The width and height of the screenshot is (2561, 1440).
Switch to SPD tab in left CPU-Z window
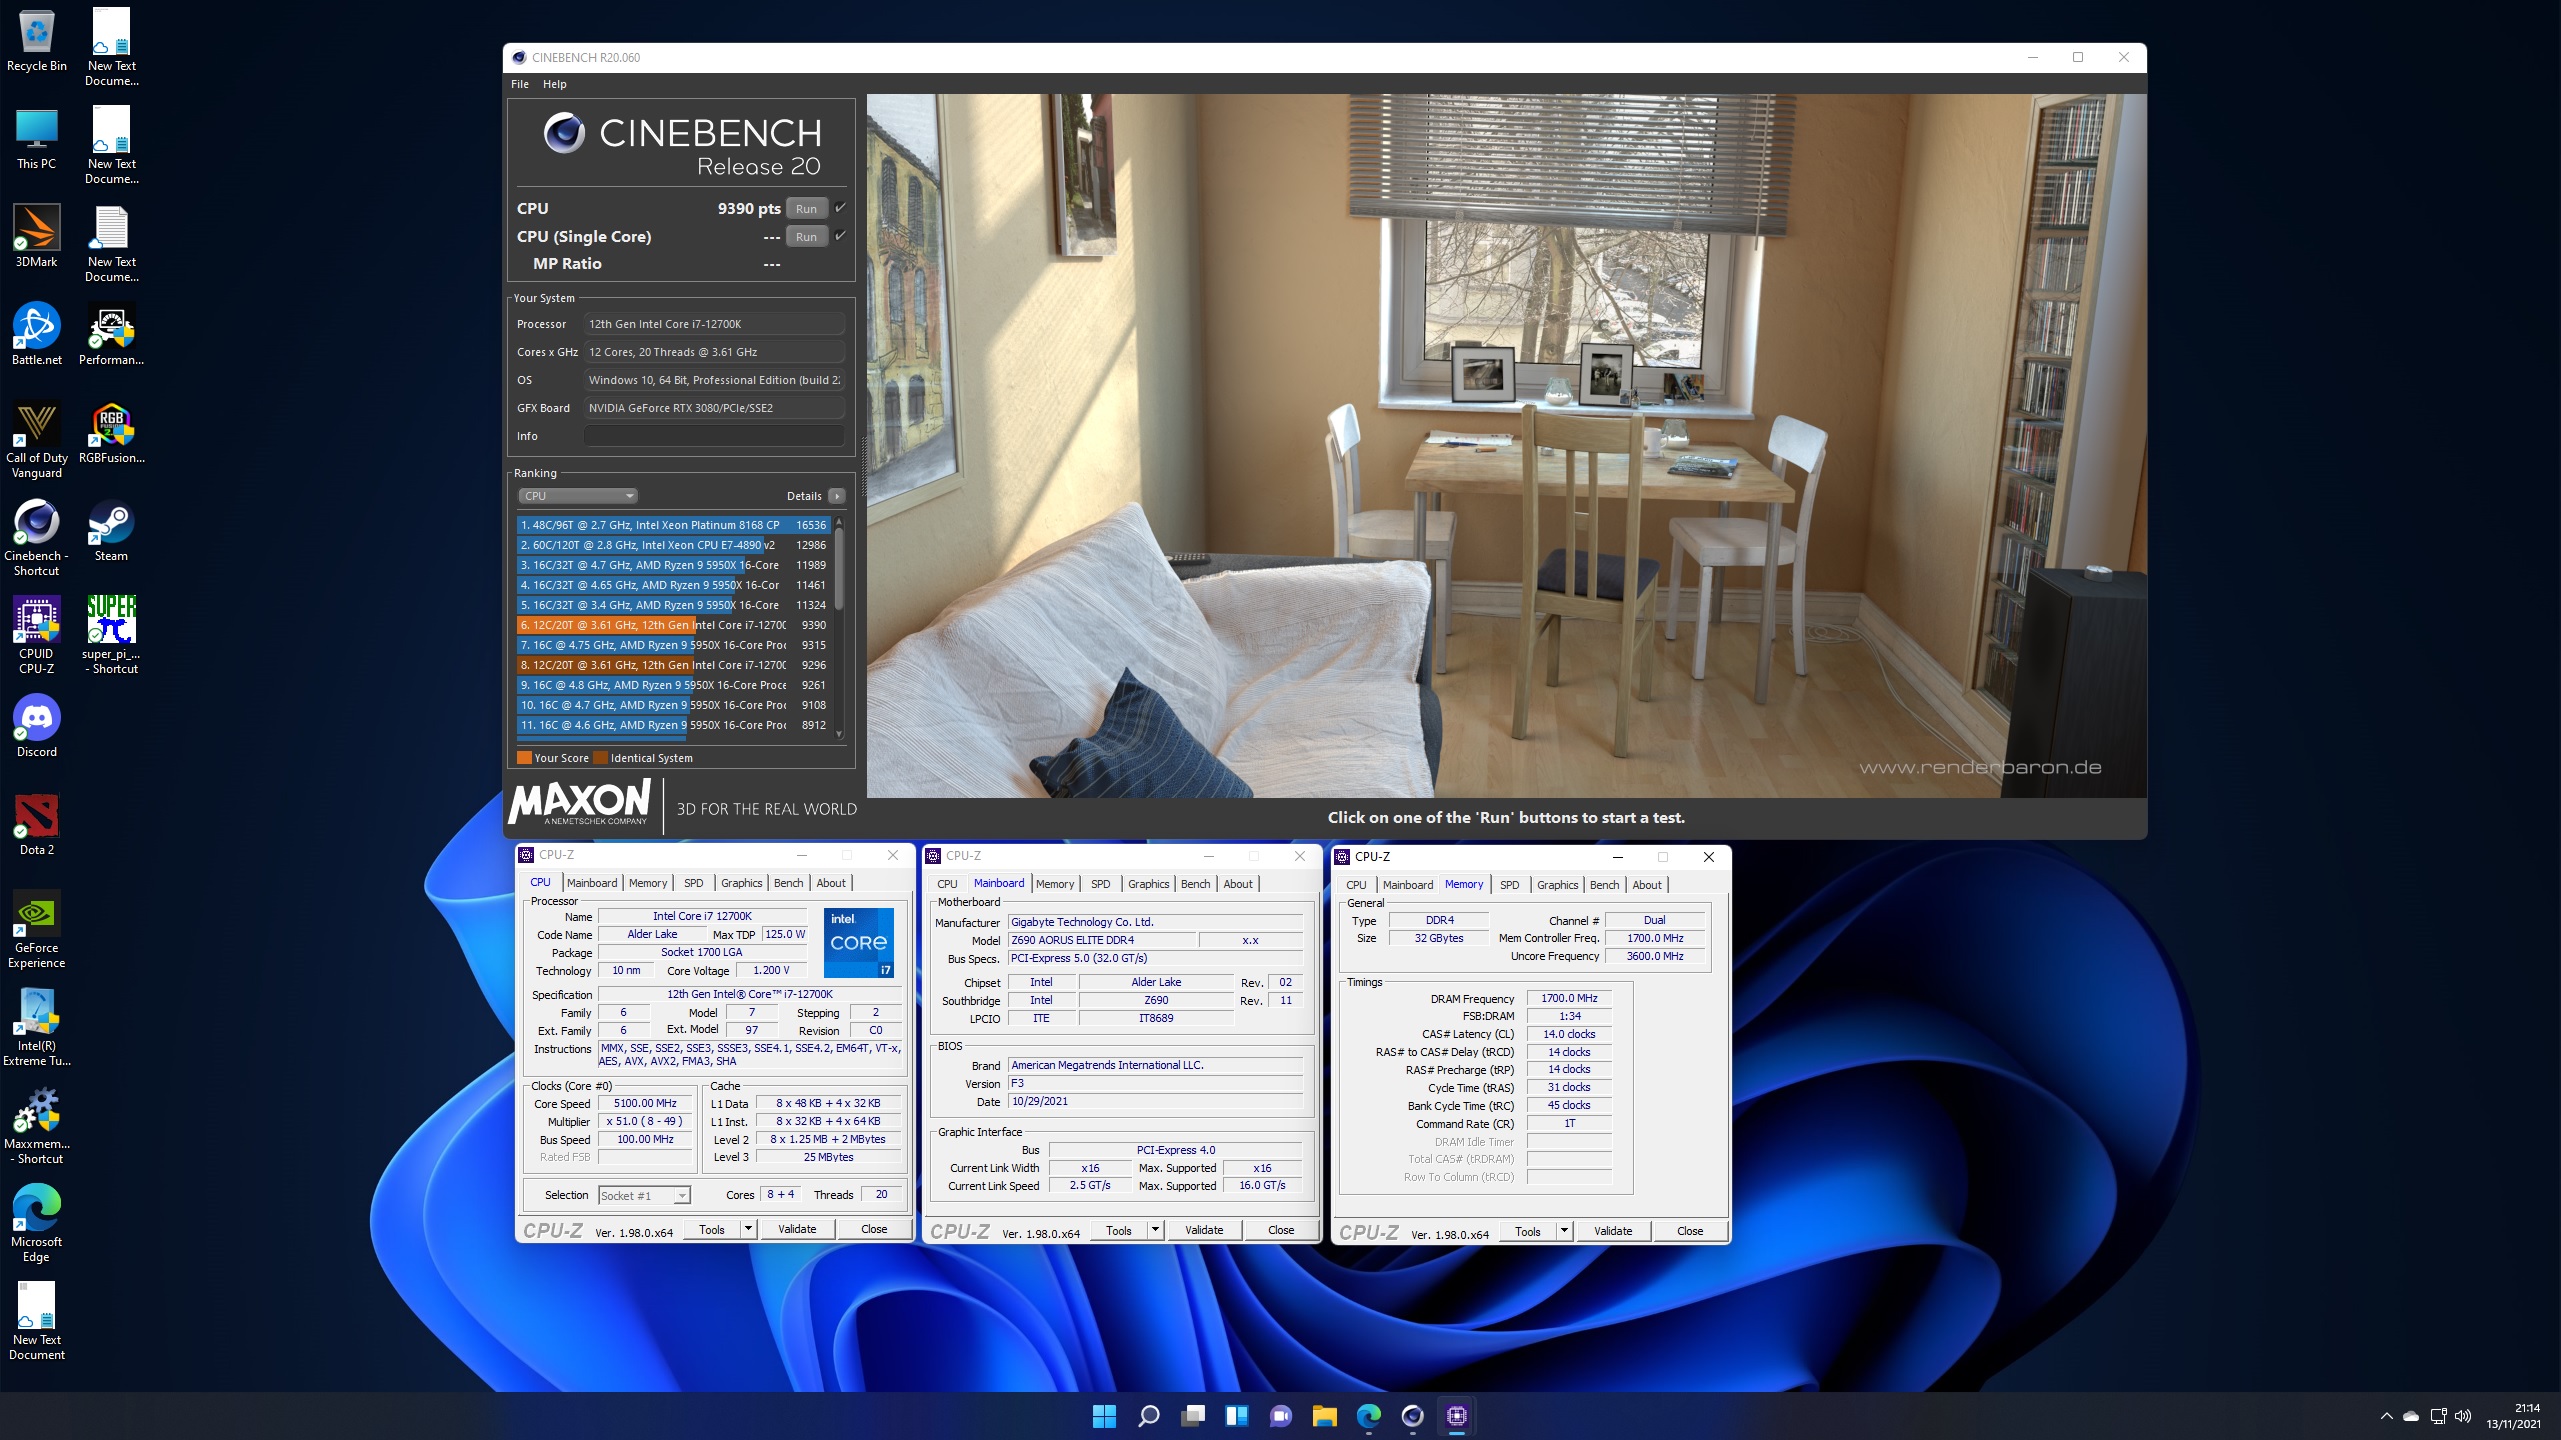tap(693, 883)
